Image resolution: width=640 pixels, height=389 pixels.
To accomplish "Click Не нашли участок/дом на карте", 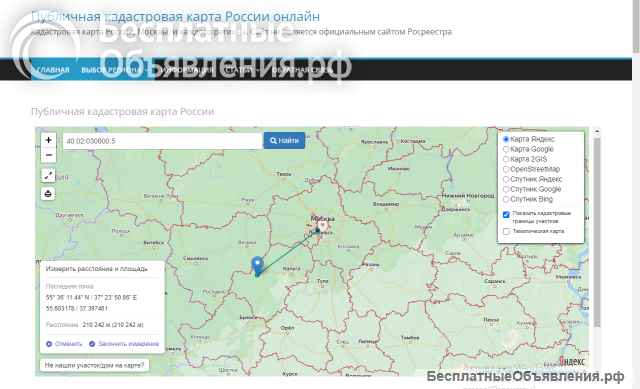I will (94, 365).
